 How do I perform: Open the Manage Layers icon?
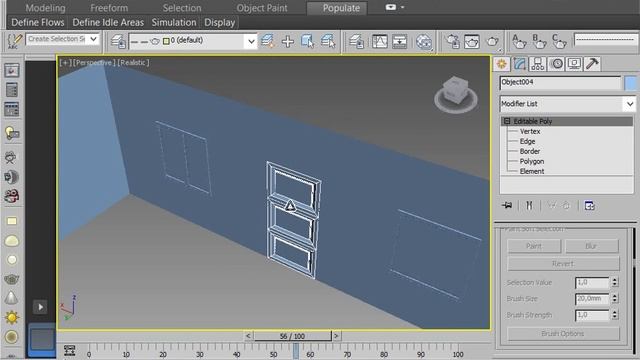pyautogui.click(x=118, y=42)
